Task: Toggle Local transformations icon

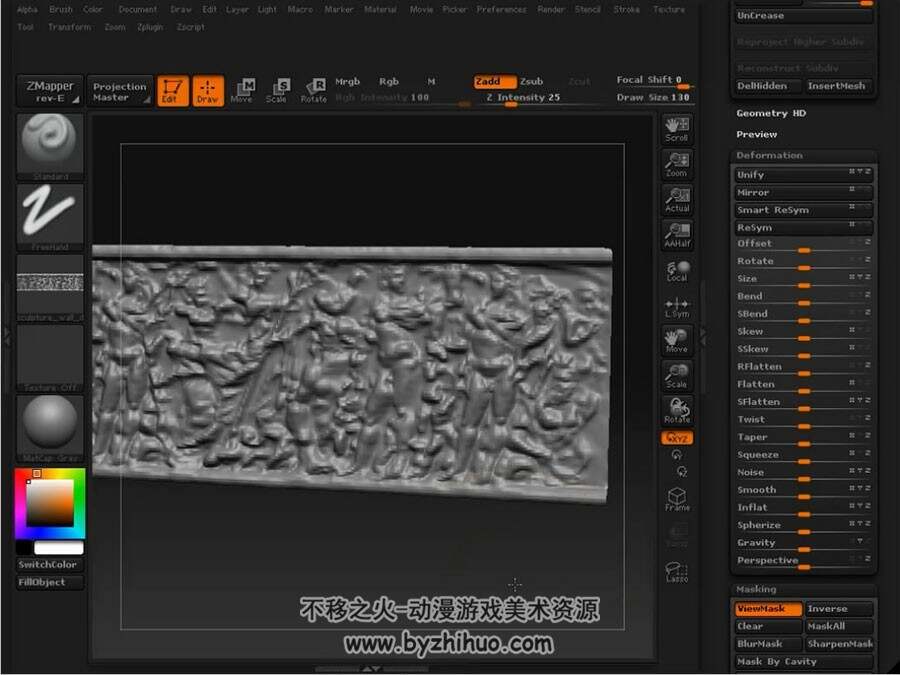Action: click(677, 270)
